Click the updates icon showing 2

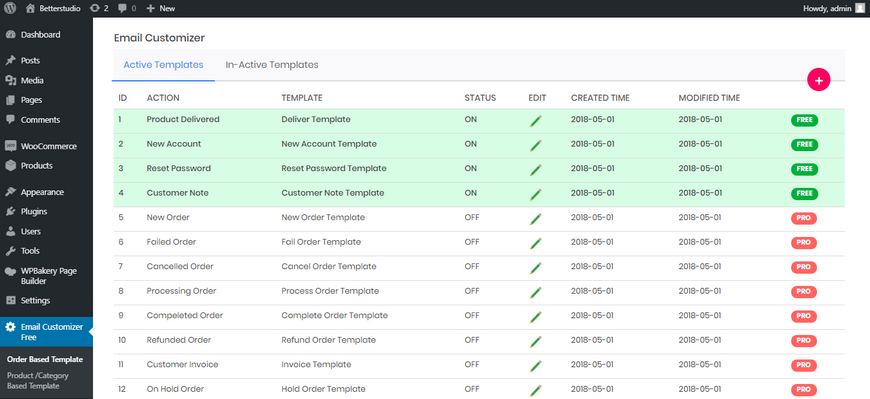coord(99,8)
